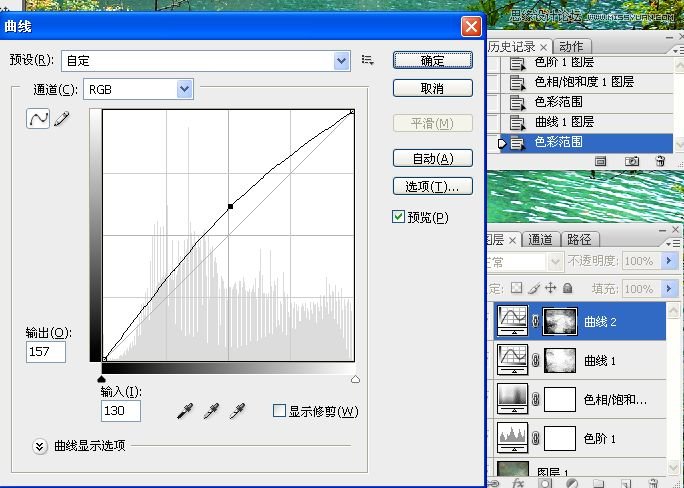Click 选项 options button
Viewport: 684px width, 488px height.
click(432, 186)
